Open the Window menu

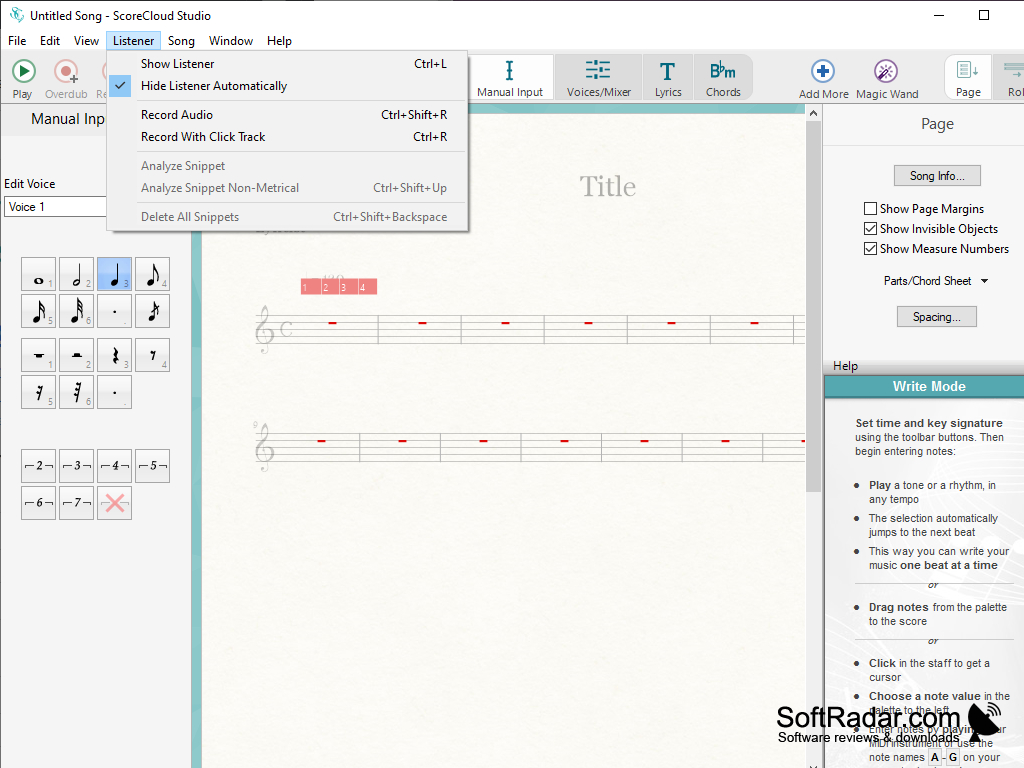coord(231,40)
